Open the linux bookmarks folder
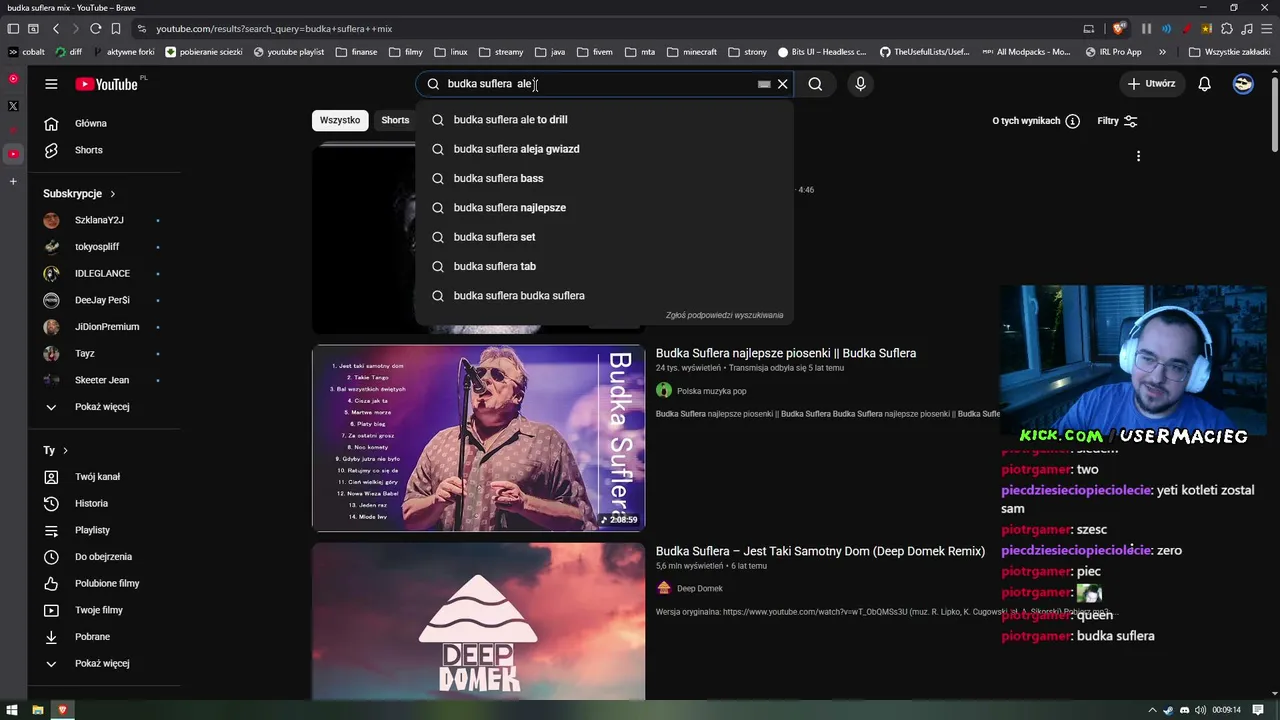 pos(451,52)
